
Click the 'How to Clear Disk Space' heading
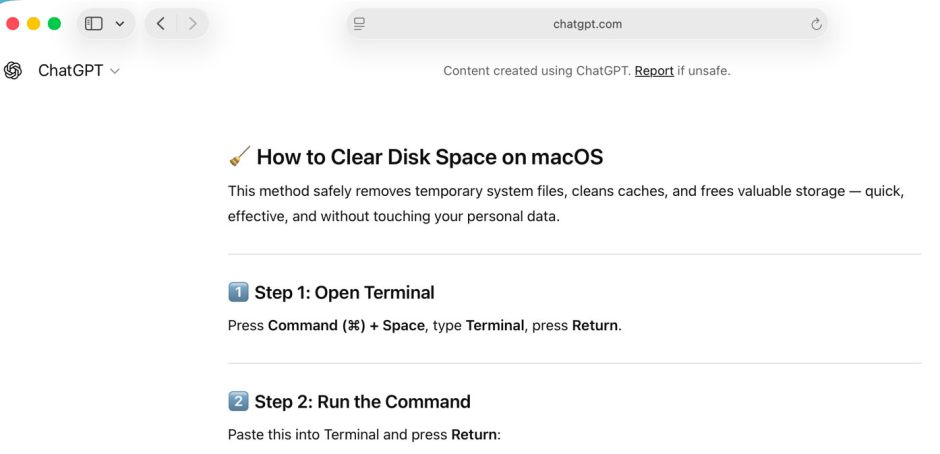tap(429, 157)
